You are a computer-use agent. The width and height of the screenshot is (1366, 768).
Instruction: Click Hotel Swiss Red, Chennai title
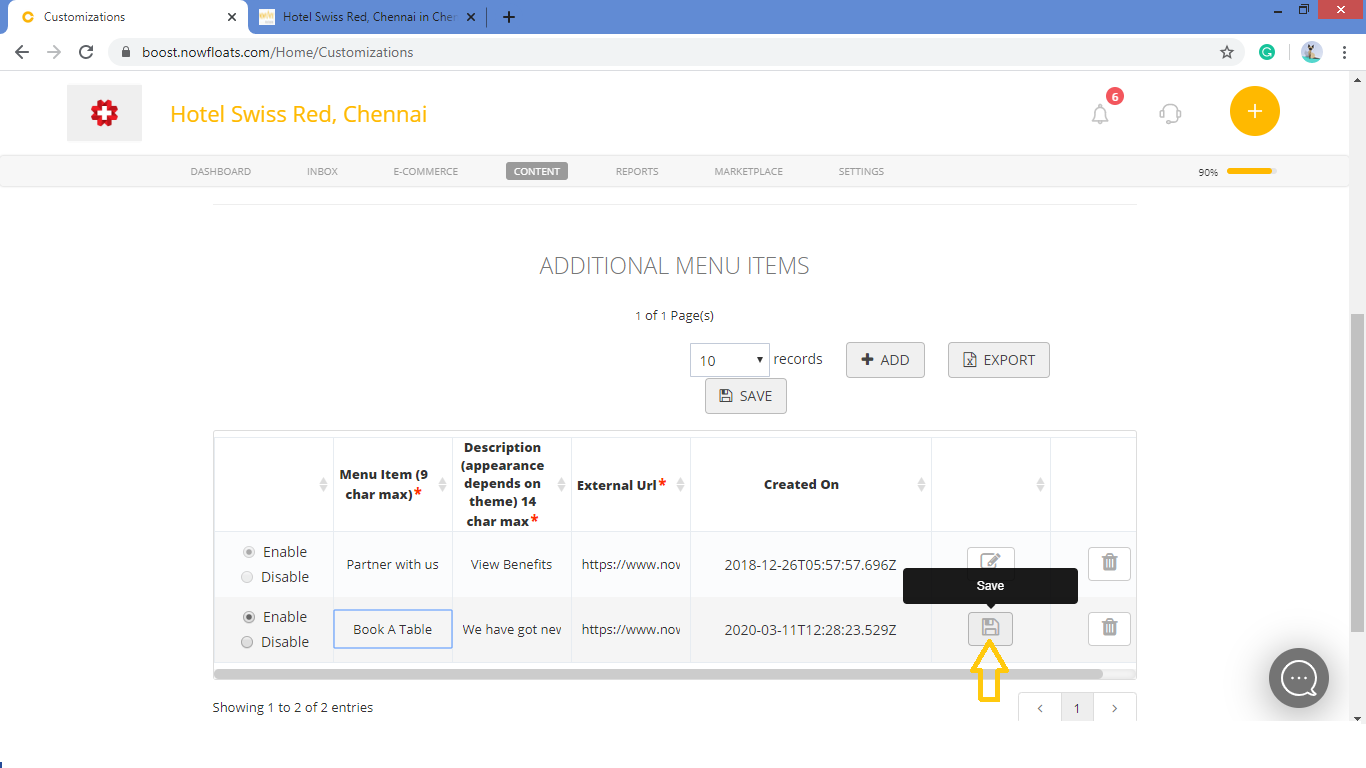point(298,114)
